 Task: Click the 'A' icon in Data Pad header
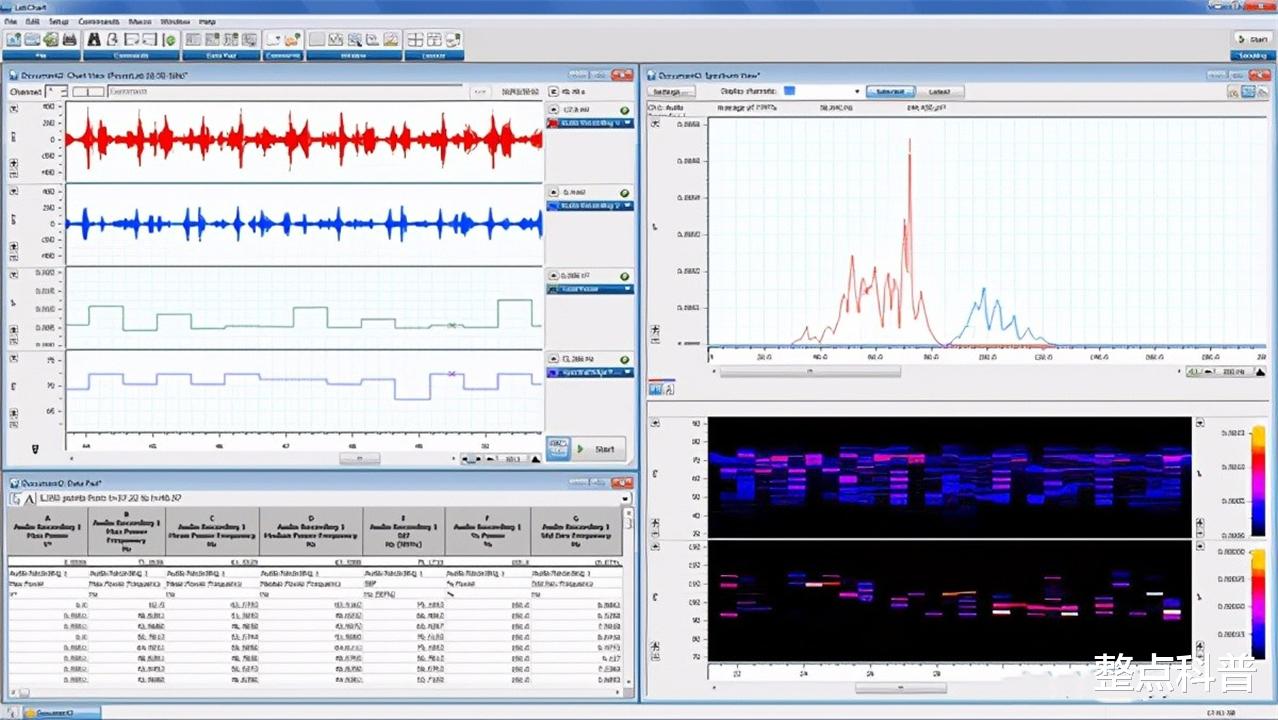(x=28, y=497)
